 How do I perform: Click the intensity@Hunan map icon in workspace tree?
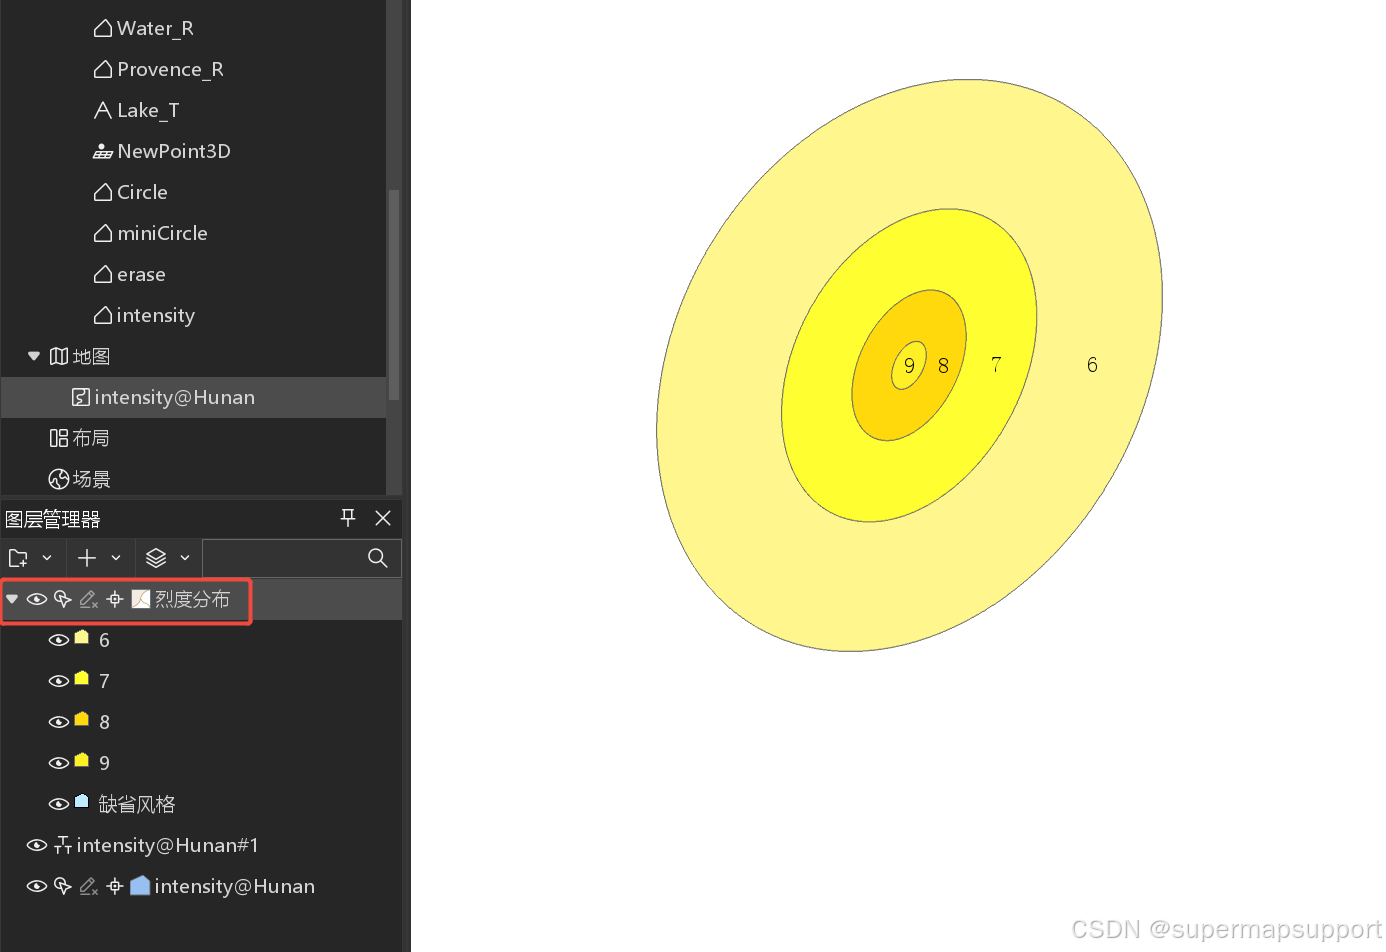click(81, 397)
